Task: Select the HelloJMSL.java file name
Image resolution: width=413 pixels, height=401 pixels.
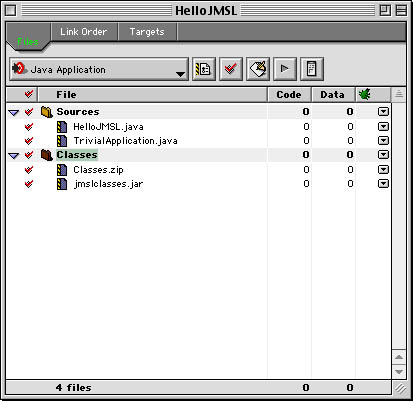Action: pos(108,127)
